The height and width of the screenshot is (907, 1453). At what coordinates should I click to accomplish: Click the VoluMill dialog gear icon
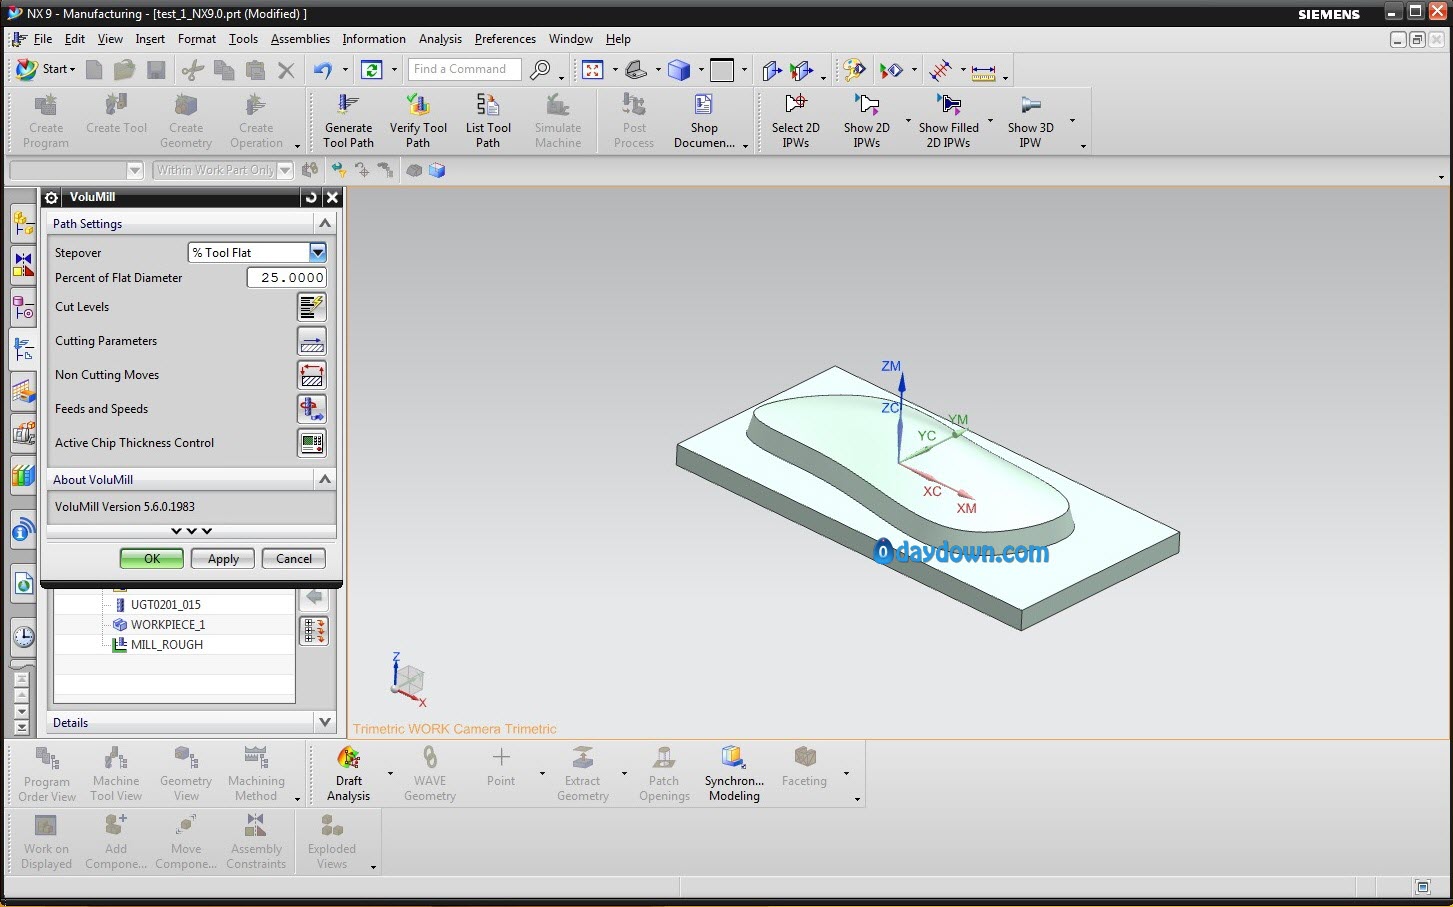coord(51,198)
